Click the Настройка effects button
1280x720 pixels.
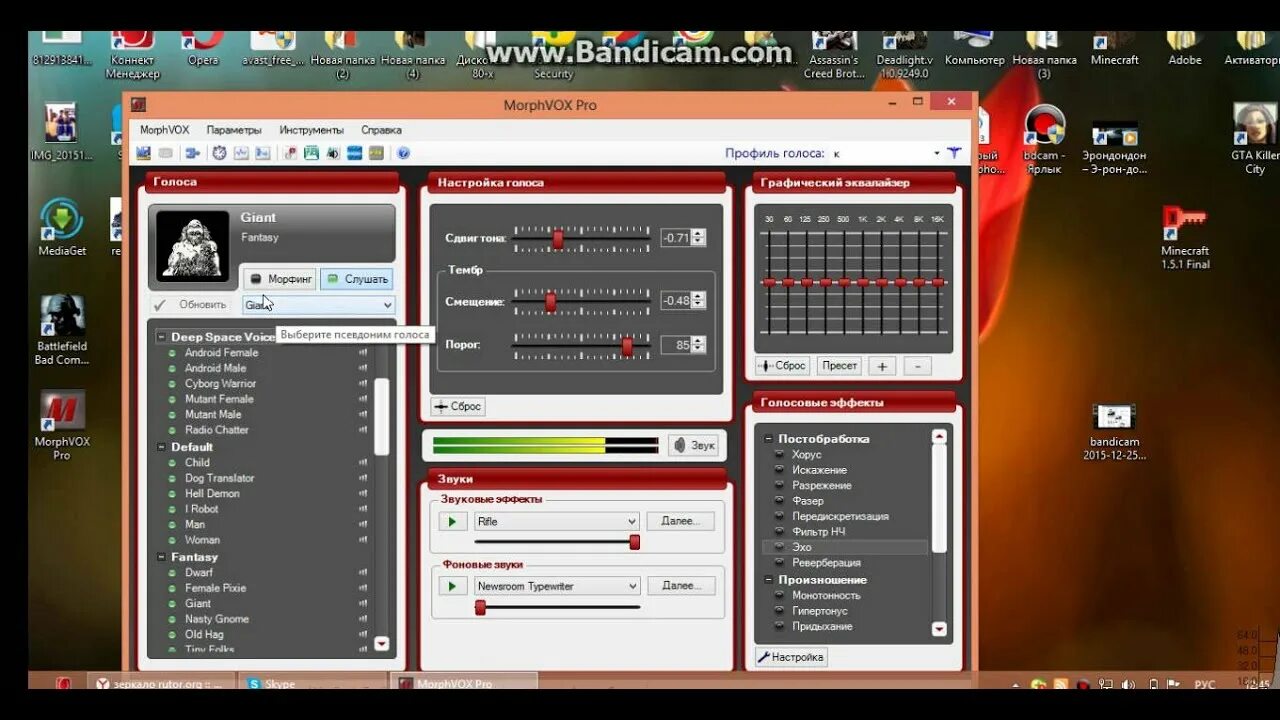click(791, 657)
